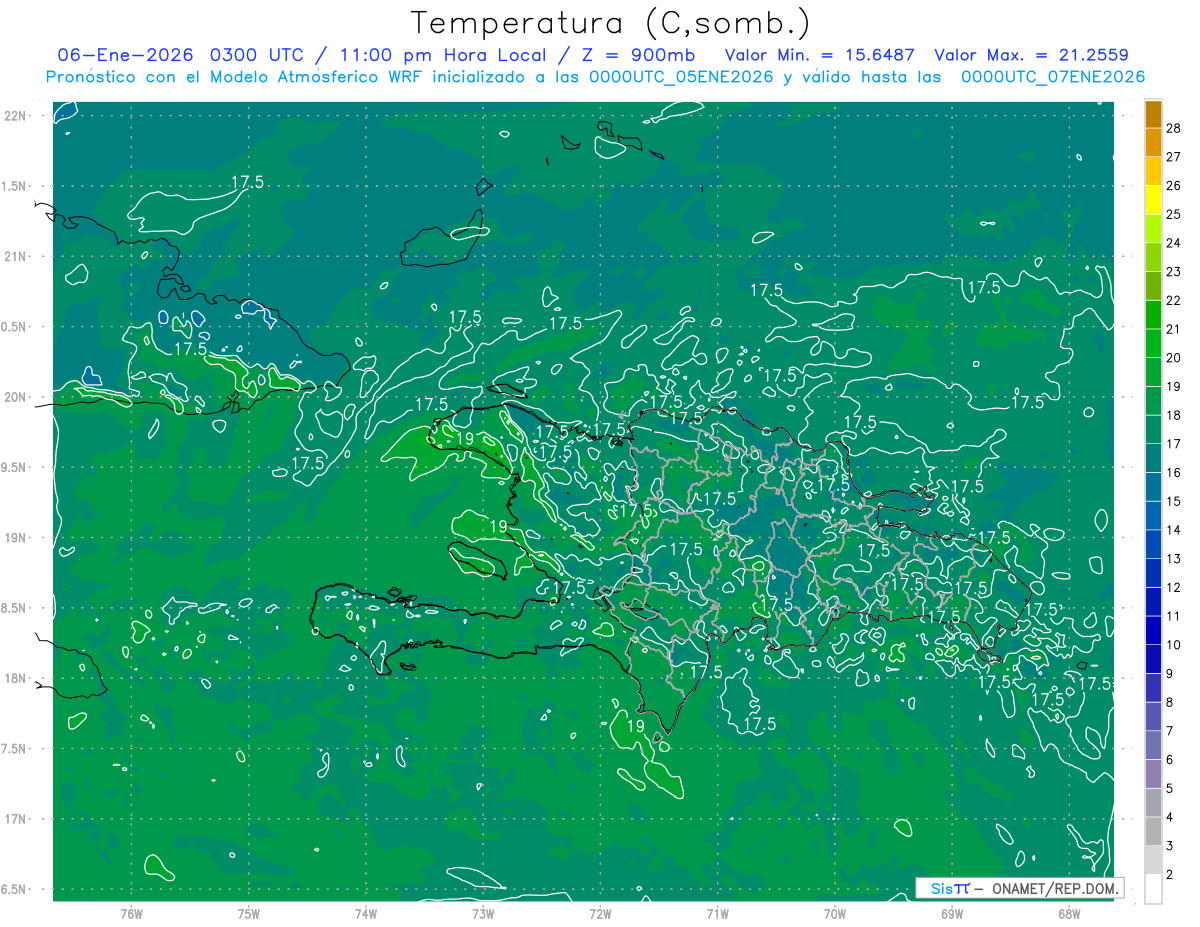The image size is (1200, 927).
Task: Click the '24' label on the color scale
Action: pos(1174,243)
